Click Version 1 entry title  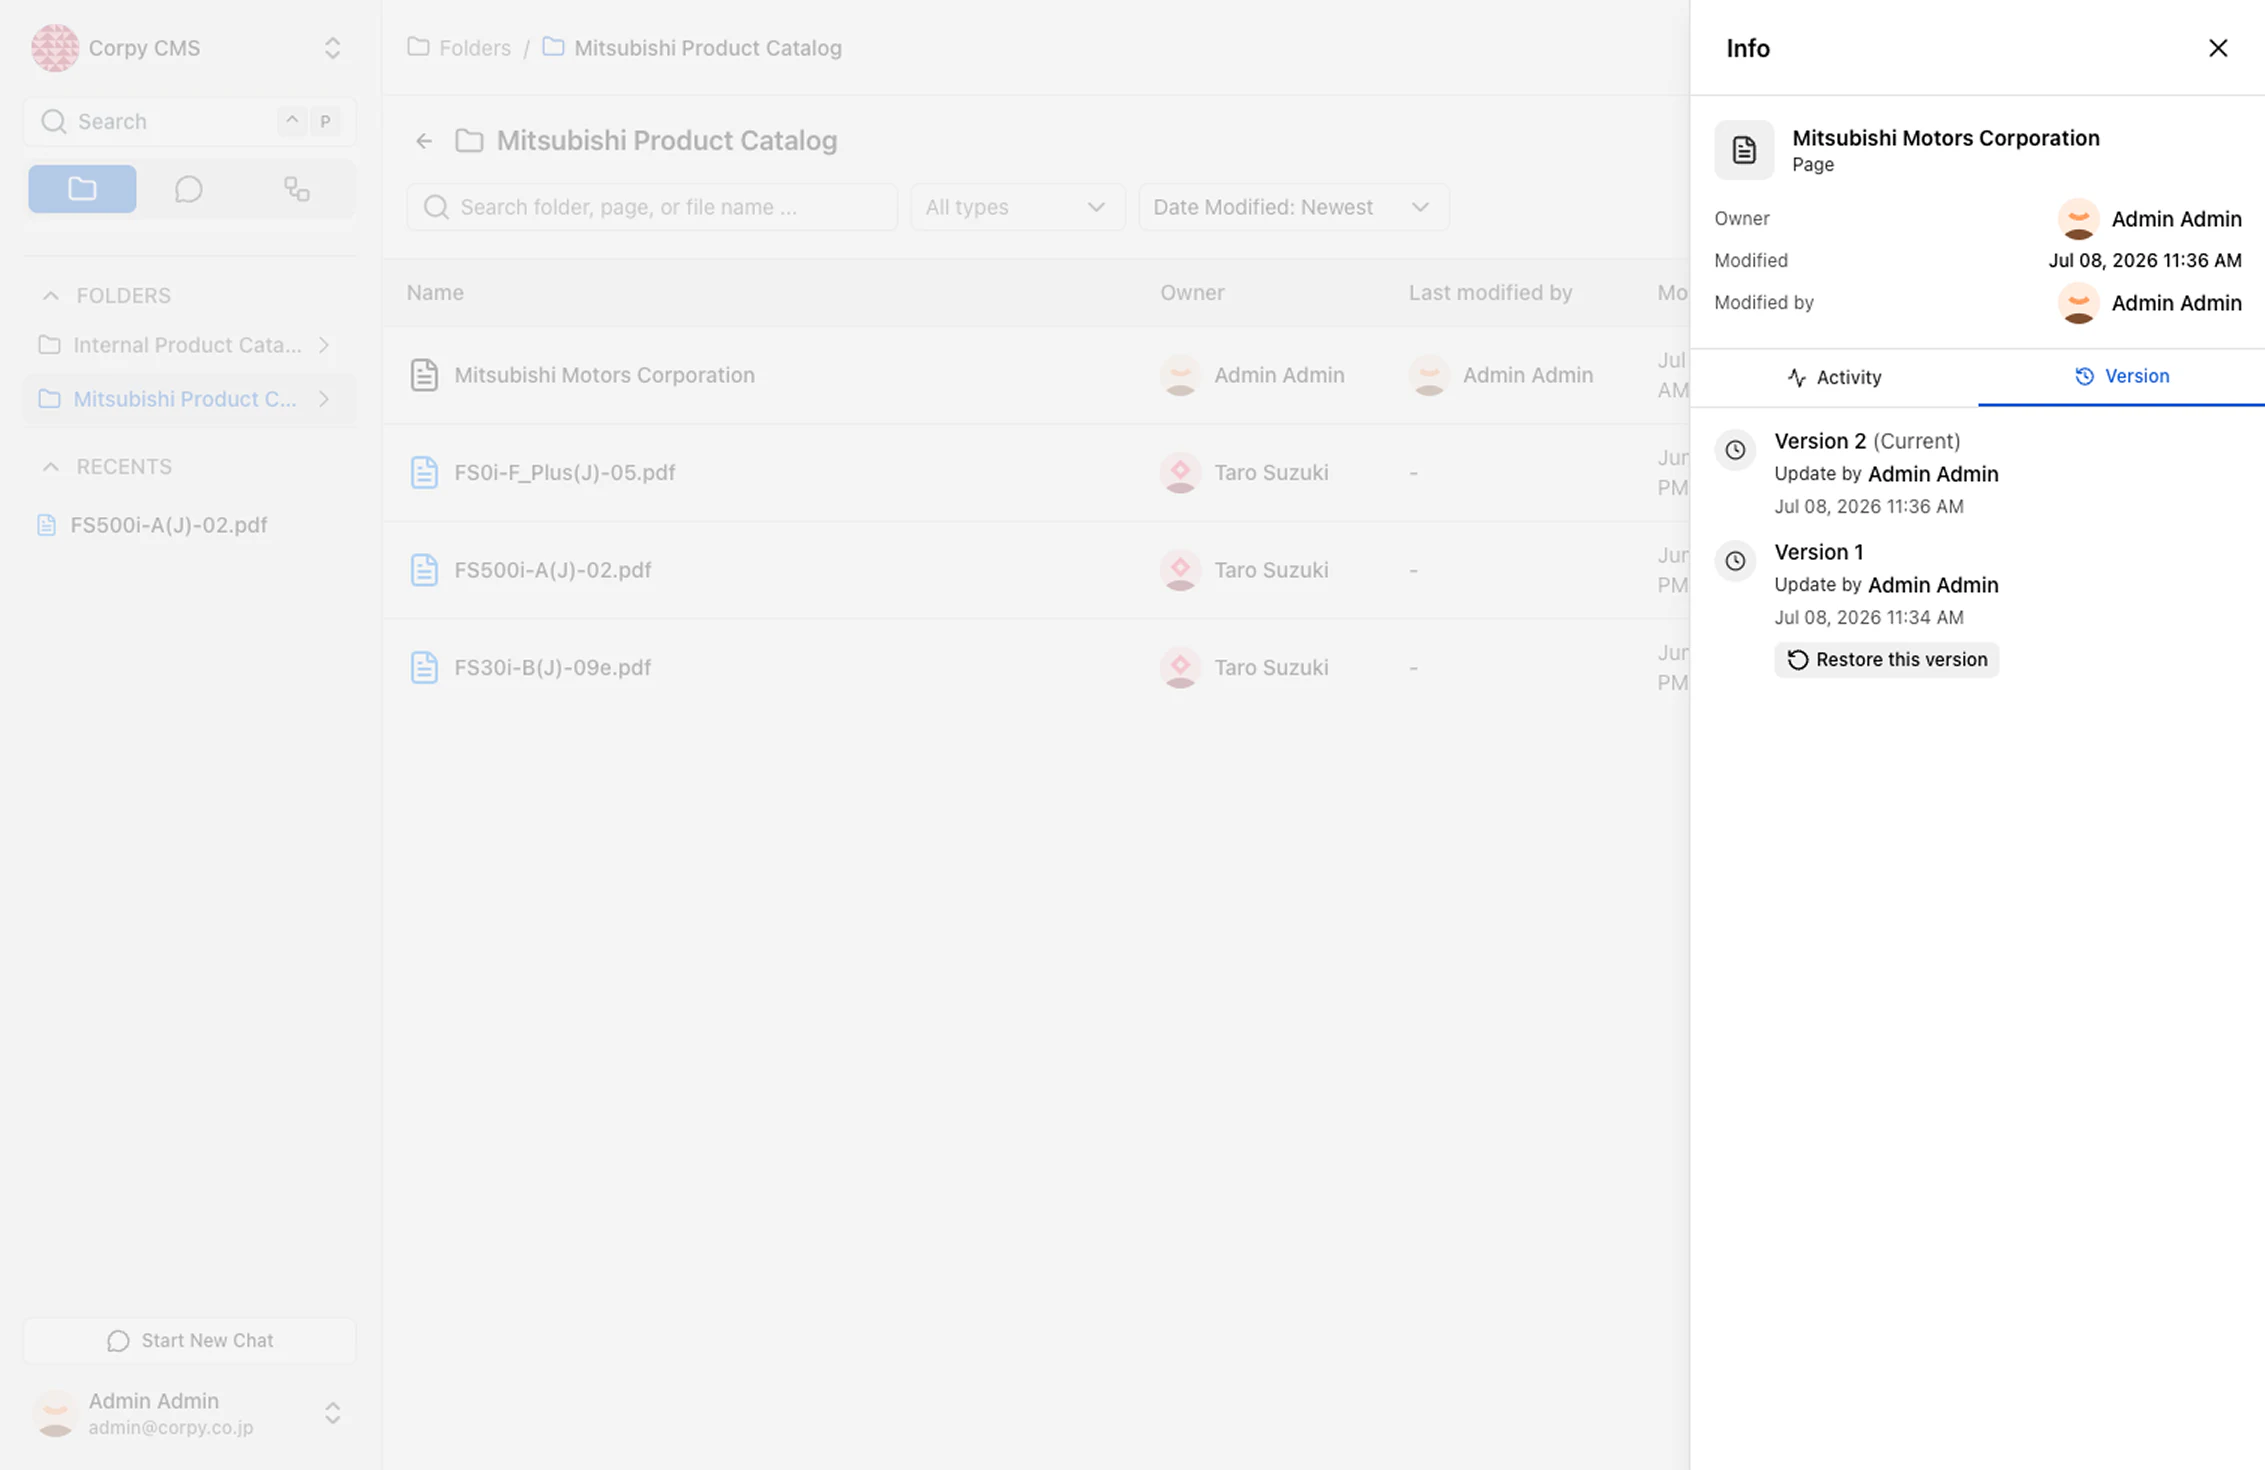(x=1819, y=552)
